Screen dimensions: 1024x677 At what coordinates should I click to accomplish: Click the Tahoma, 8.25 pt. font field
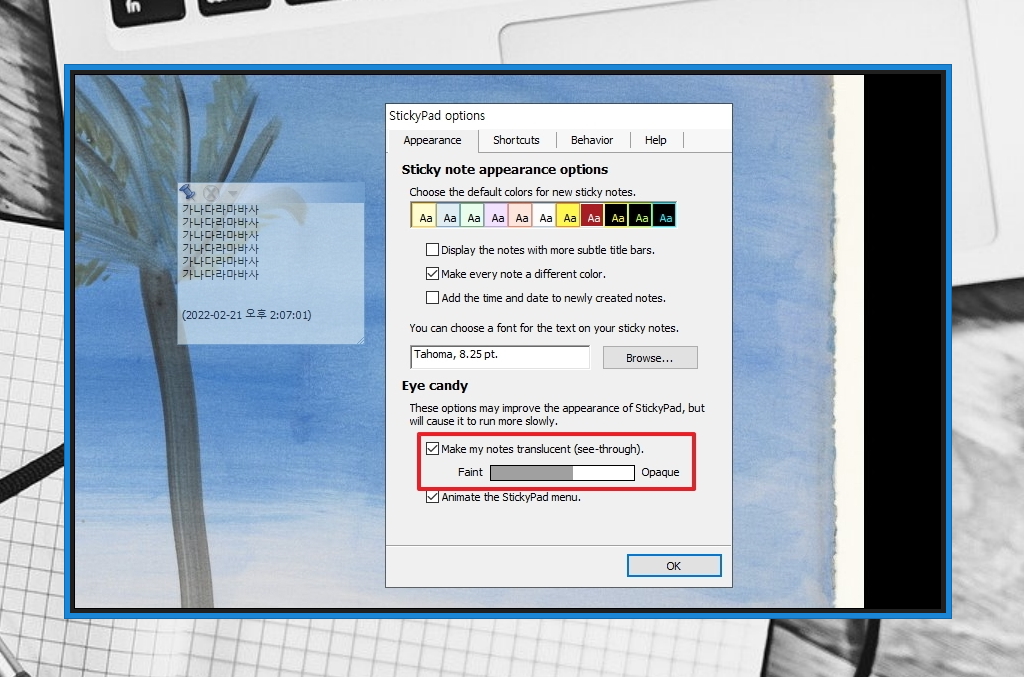click(500, 357)
